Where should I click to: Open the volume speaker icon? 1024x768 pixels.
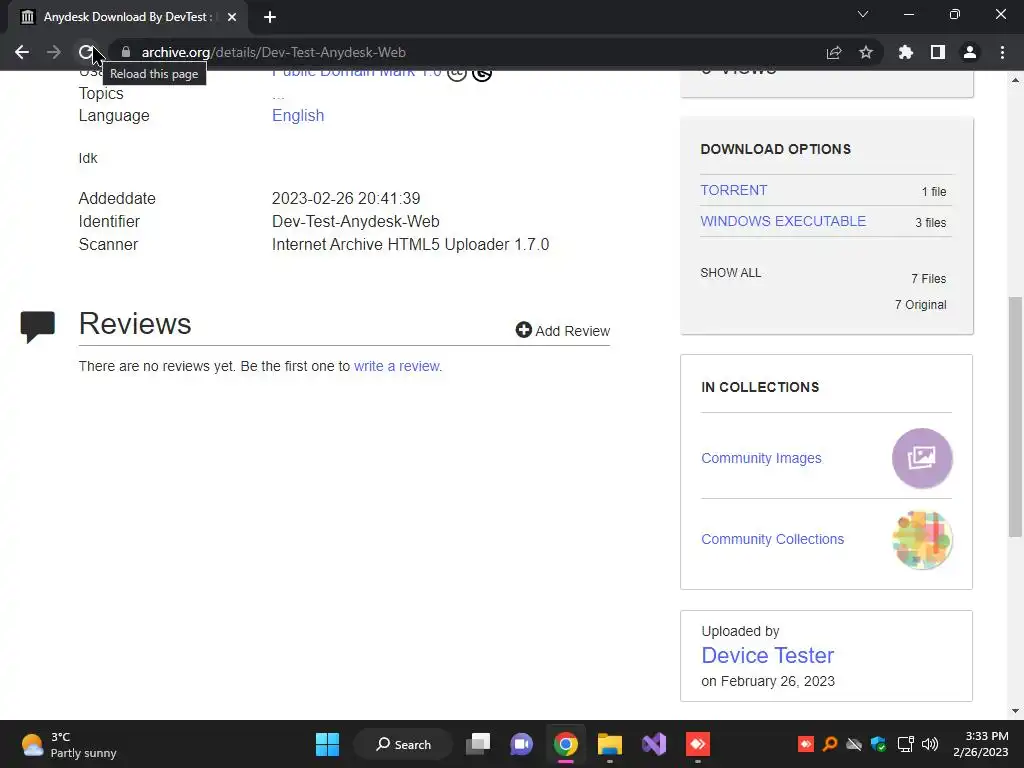[930, 744]
